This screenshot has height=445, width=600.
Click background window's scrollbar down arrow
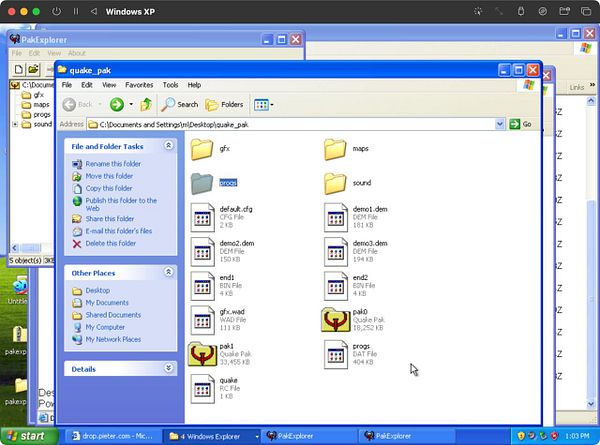(x=591, y=404)
